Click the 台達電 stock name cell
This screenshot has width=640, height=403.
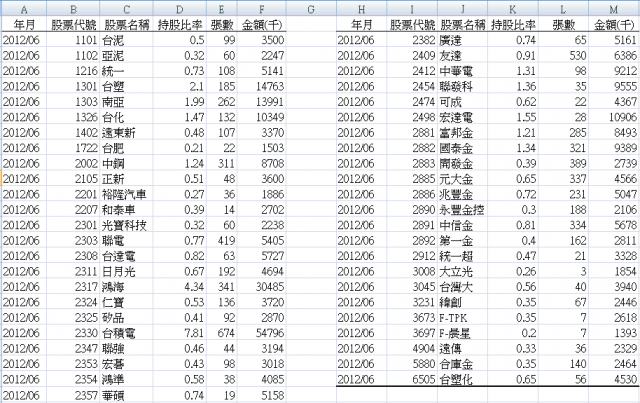pyautogui.click(x=127, y=256)
